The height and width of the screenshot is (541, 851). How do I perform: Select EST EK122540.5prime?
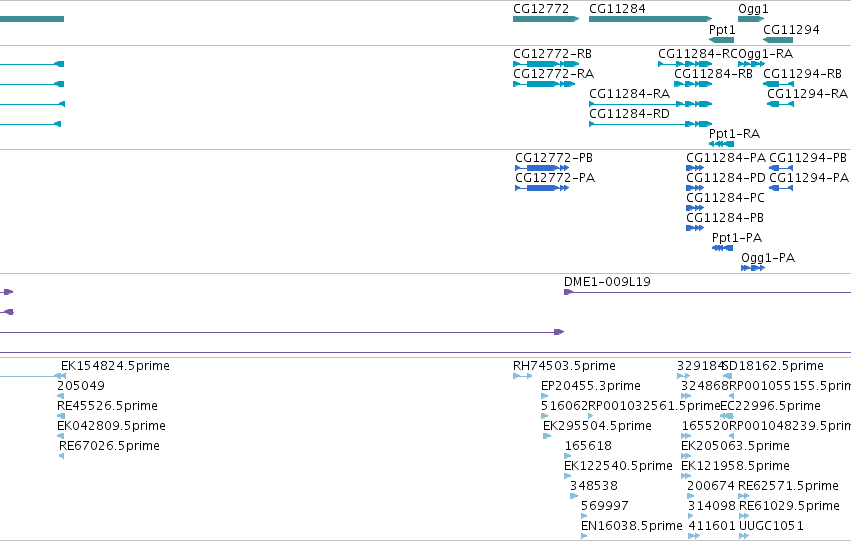(568, 476)
